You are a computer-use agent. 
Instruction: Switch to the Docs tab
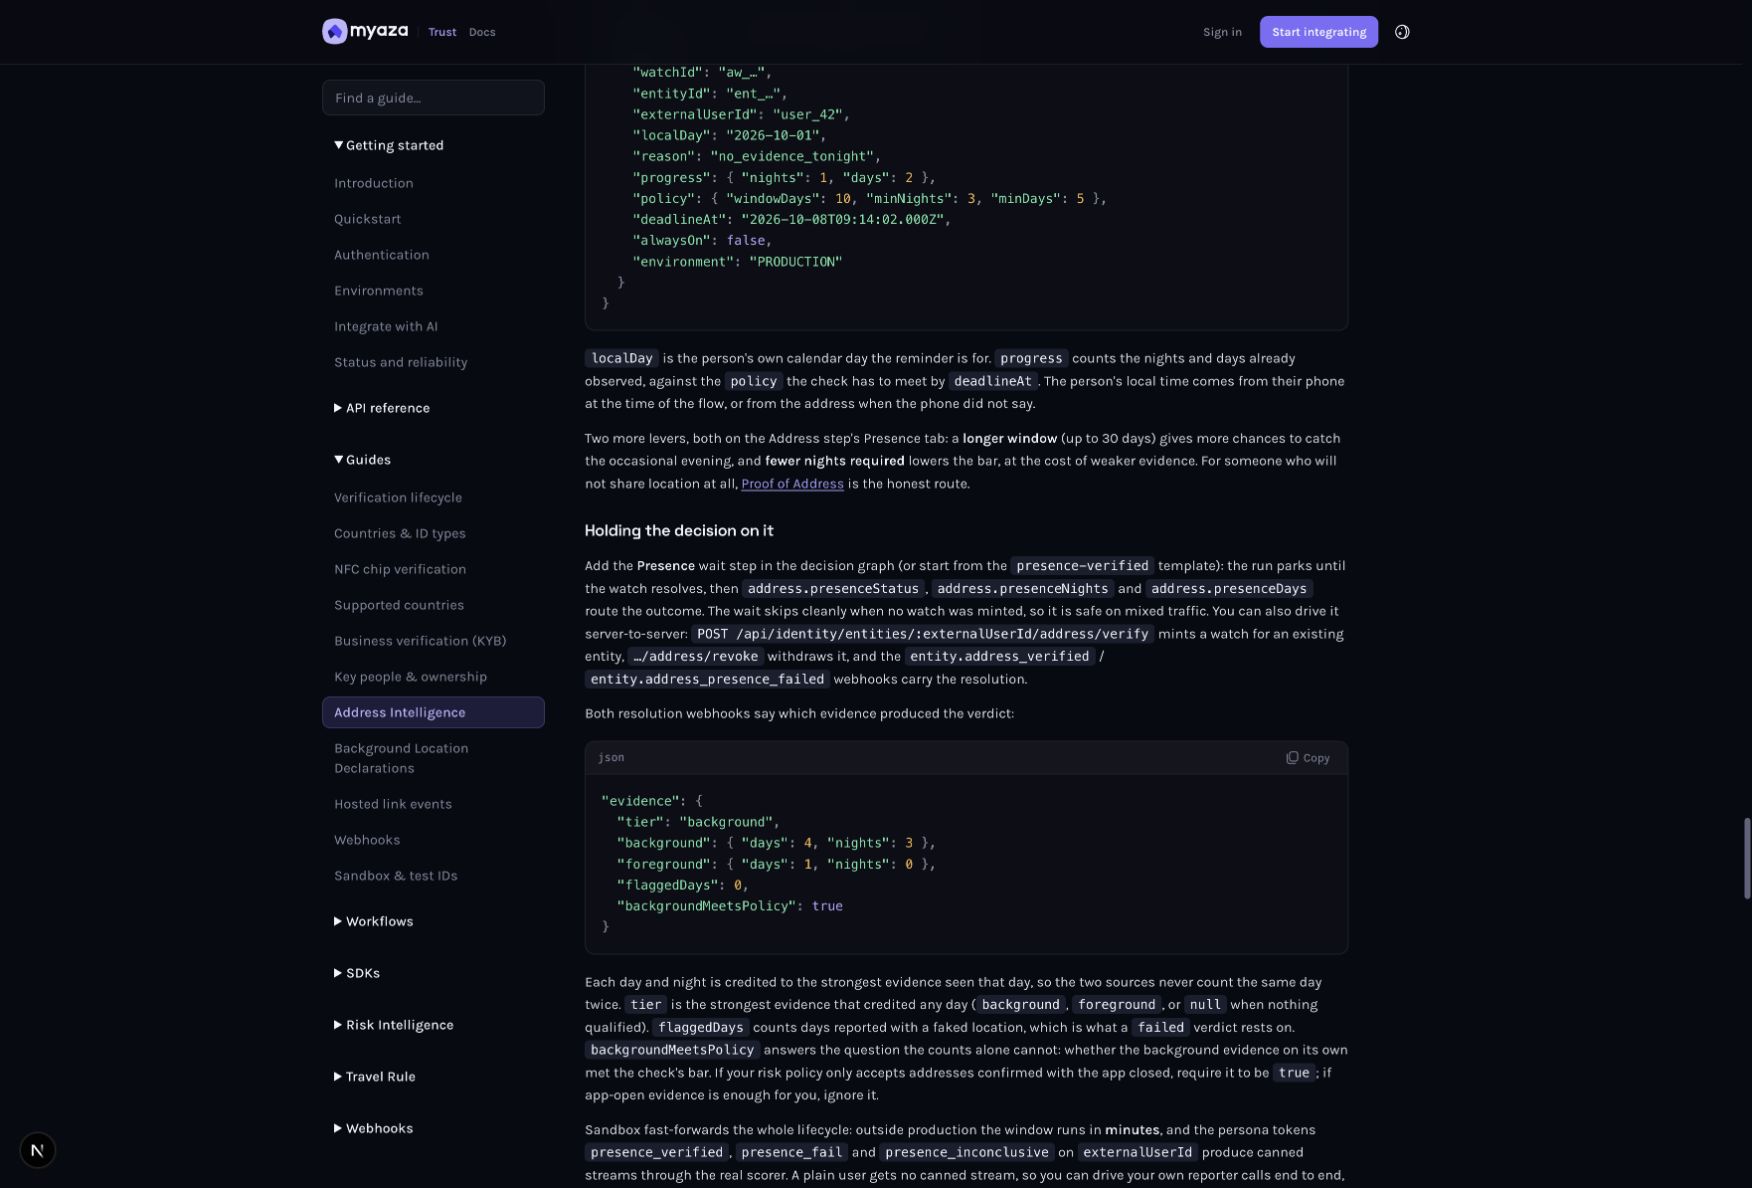[482, 32]
